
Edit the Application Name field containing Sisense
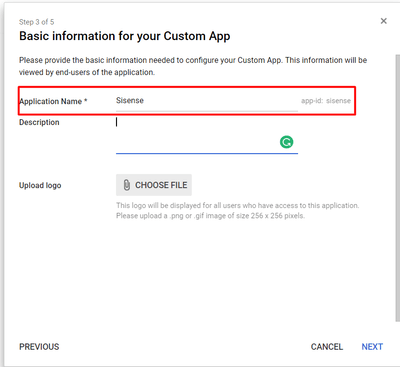207,101
